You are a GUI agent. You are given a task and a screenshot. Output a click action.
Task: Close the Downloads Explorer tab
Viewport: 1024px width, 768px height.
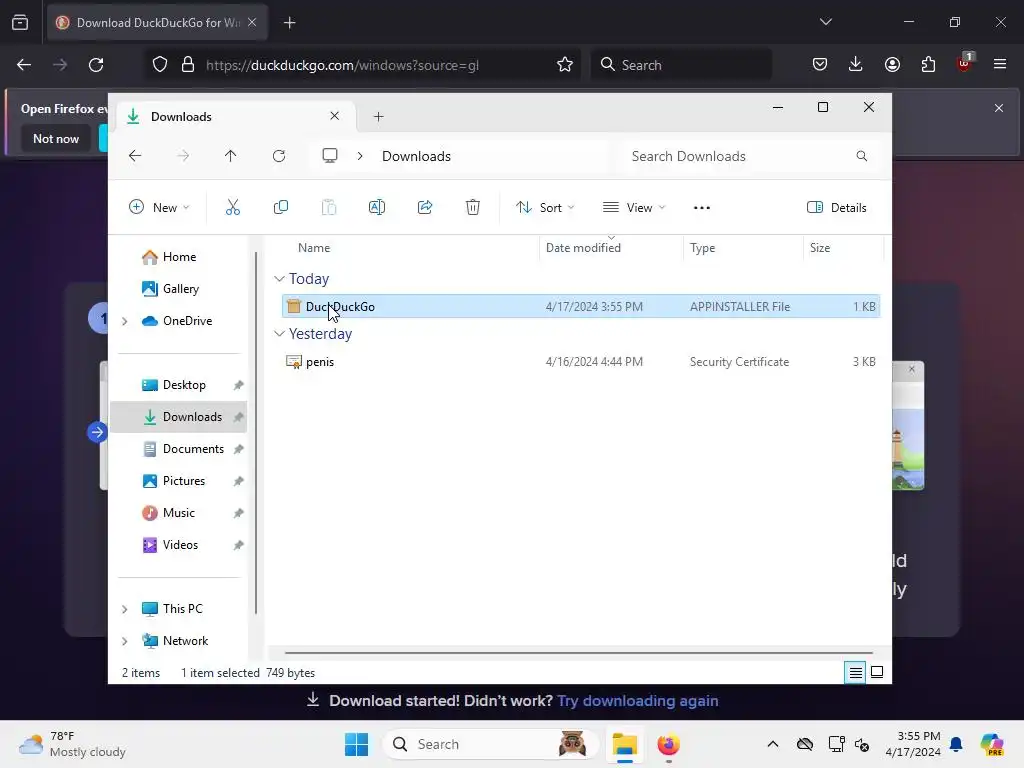[334, 116]
